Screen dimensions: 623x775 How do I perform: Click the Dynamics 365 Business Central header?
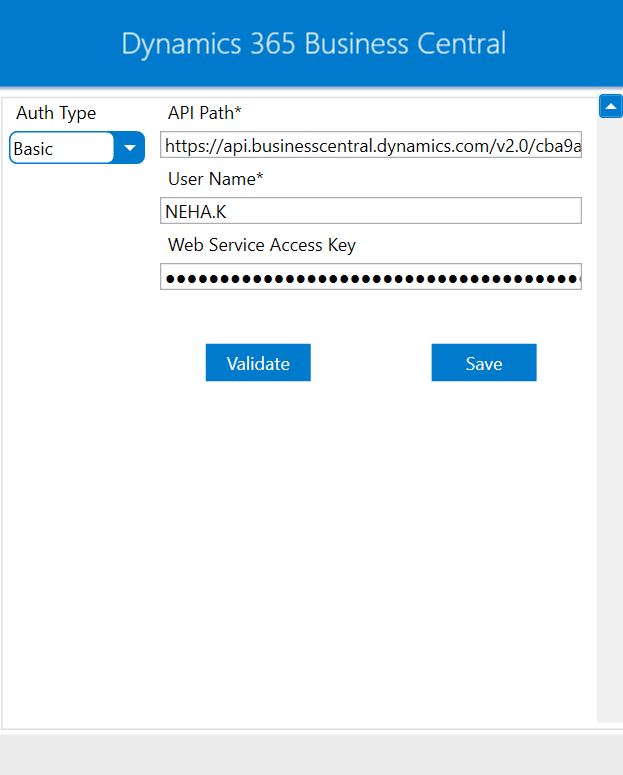click(314, 44)
